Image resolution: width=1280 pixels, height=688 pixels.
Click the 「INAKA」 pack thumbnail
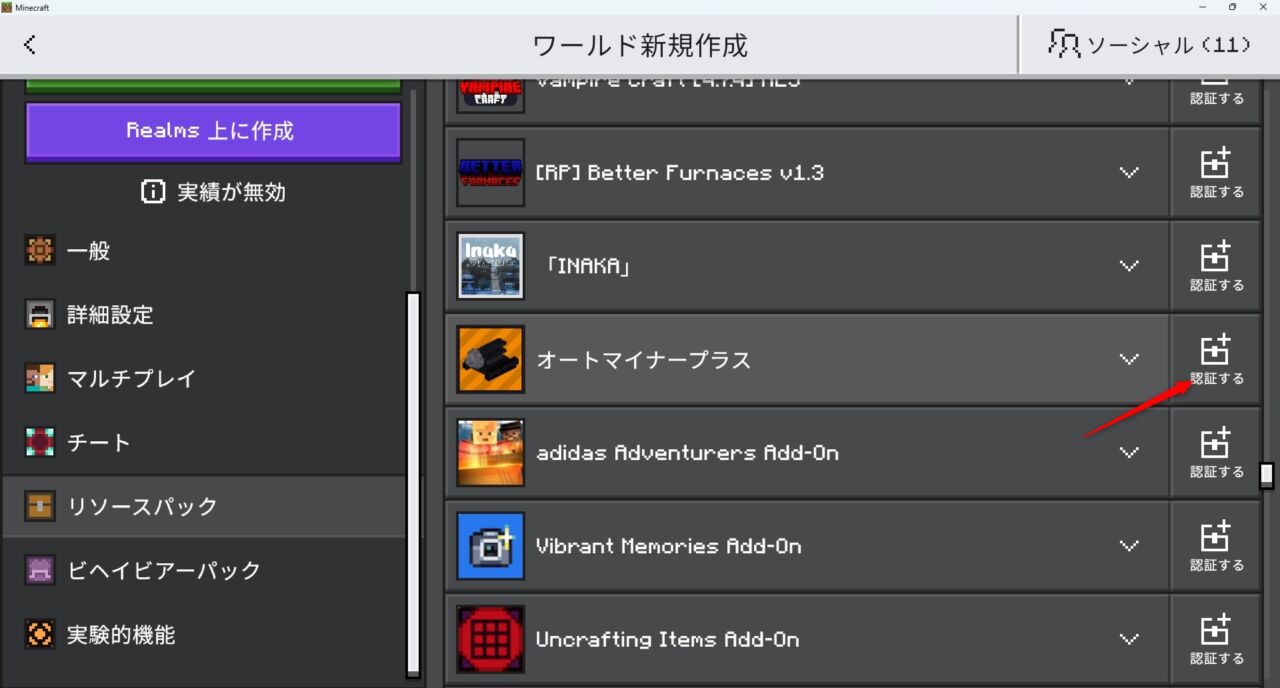click(x=490, y=266)
